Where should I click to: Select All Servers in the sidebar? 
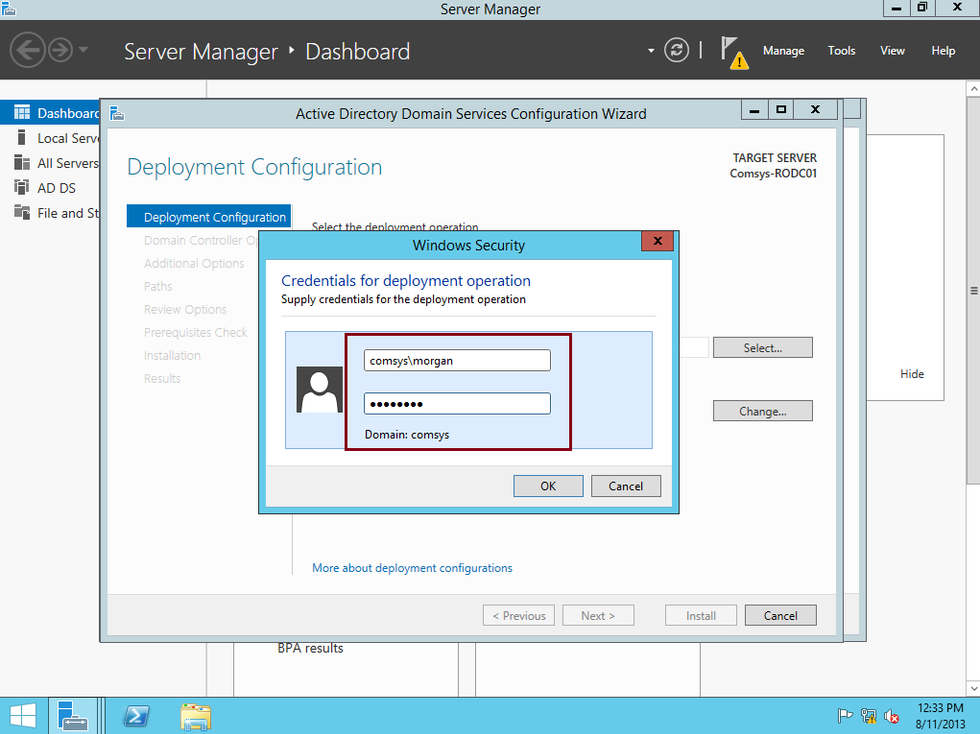50,163
